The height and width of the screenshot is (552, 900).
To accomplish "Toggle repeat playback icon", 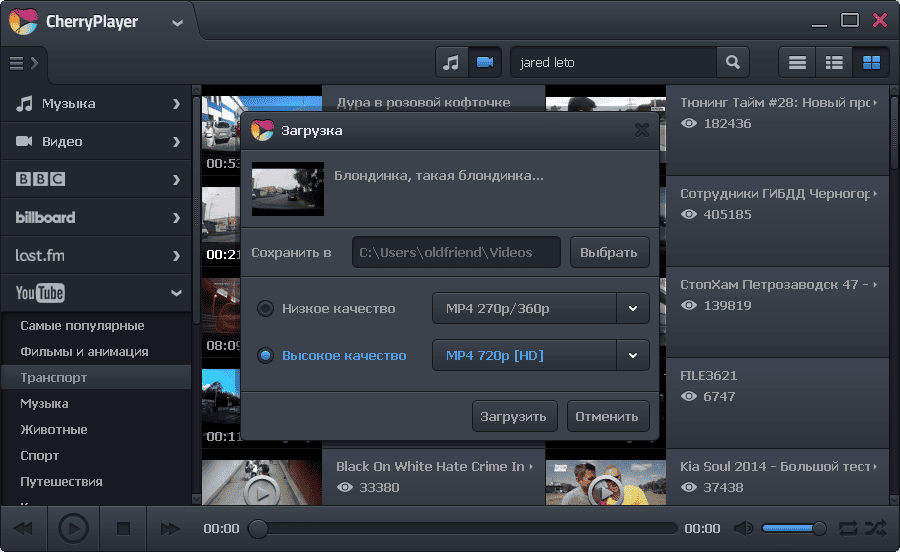I will [x=848, y=528].
